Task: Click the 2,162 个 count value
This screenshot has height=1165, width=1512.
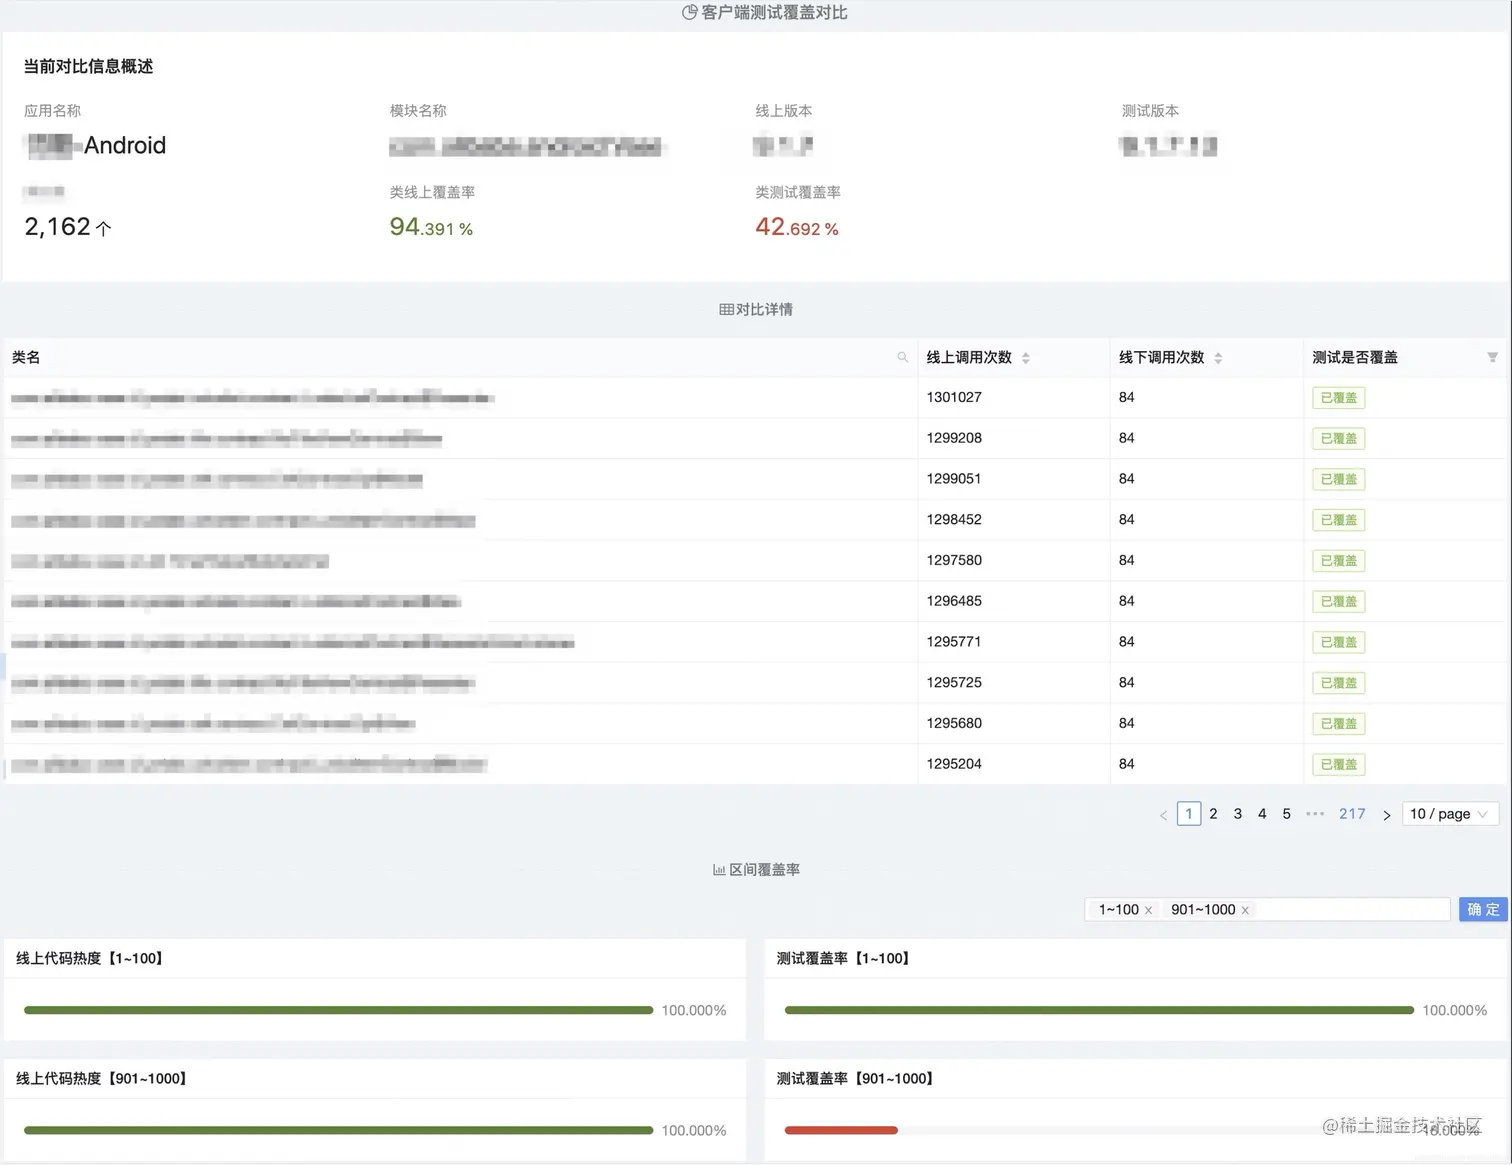Action: (68, 227)
